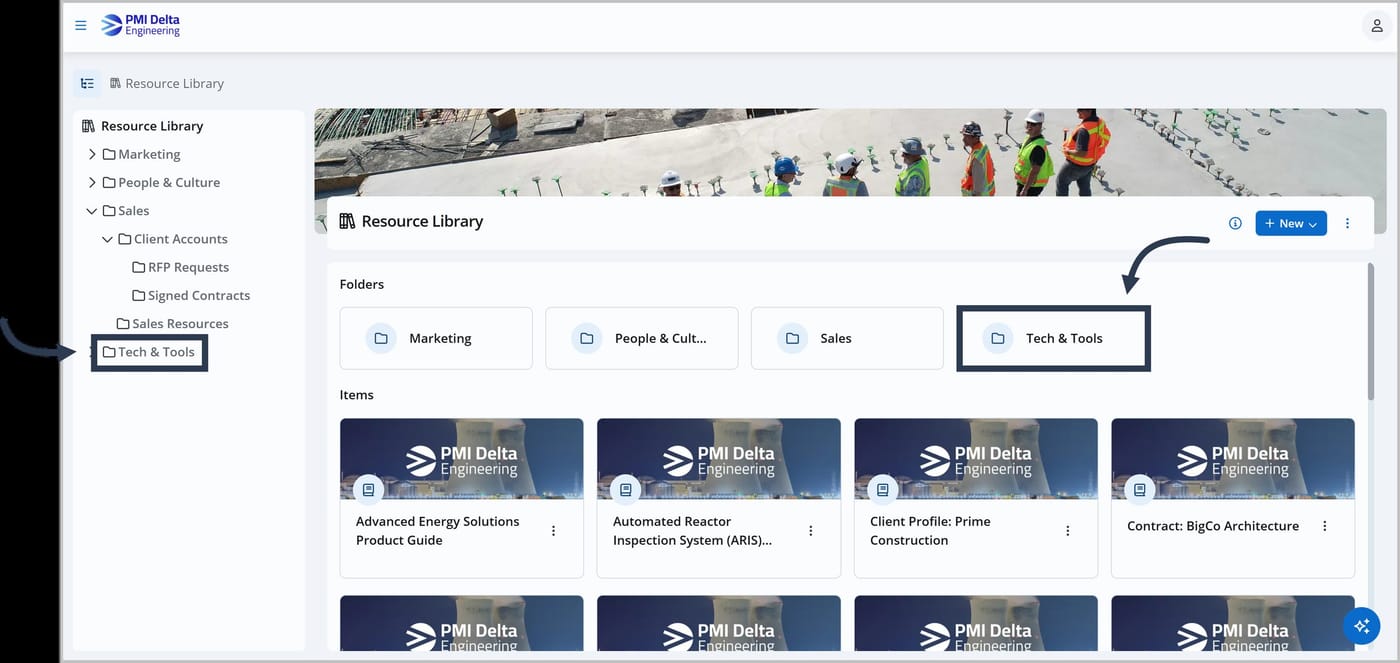Viewport: 1400px width, 663px height.
Task: Select Resource Library root in tree
Action: [x=143, y=126]
